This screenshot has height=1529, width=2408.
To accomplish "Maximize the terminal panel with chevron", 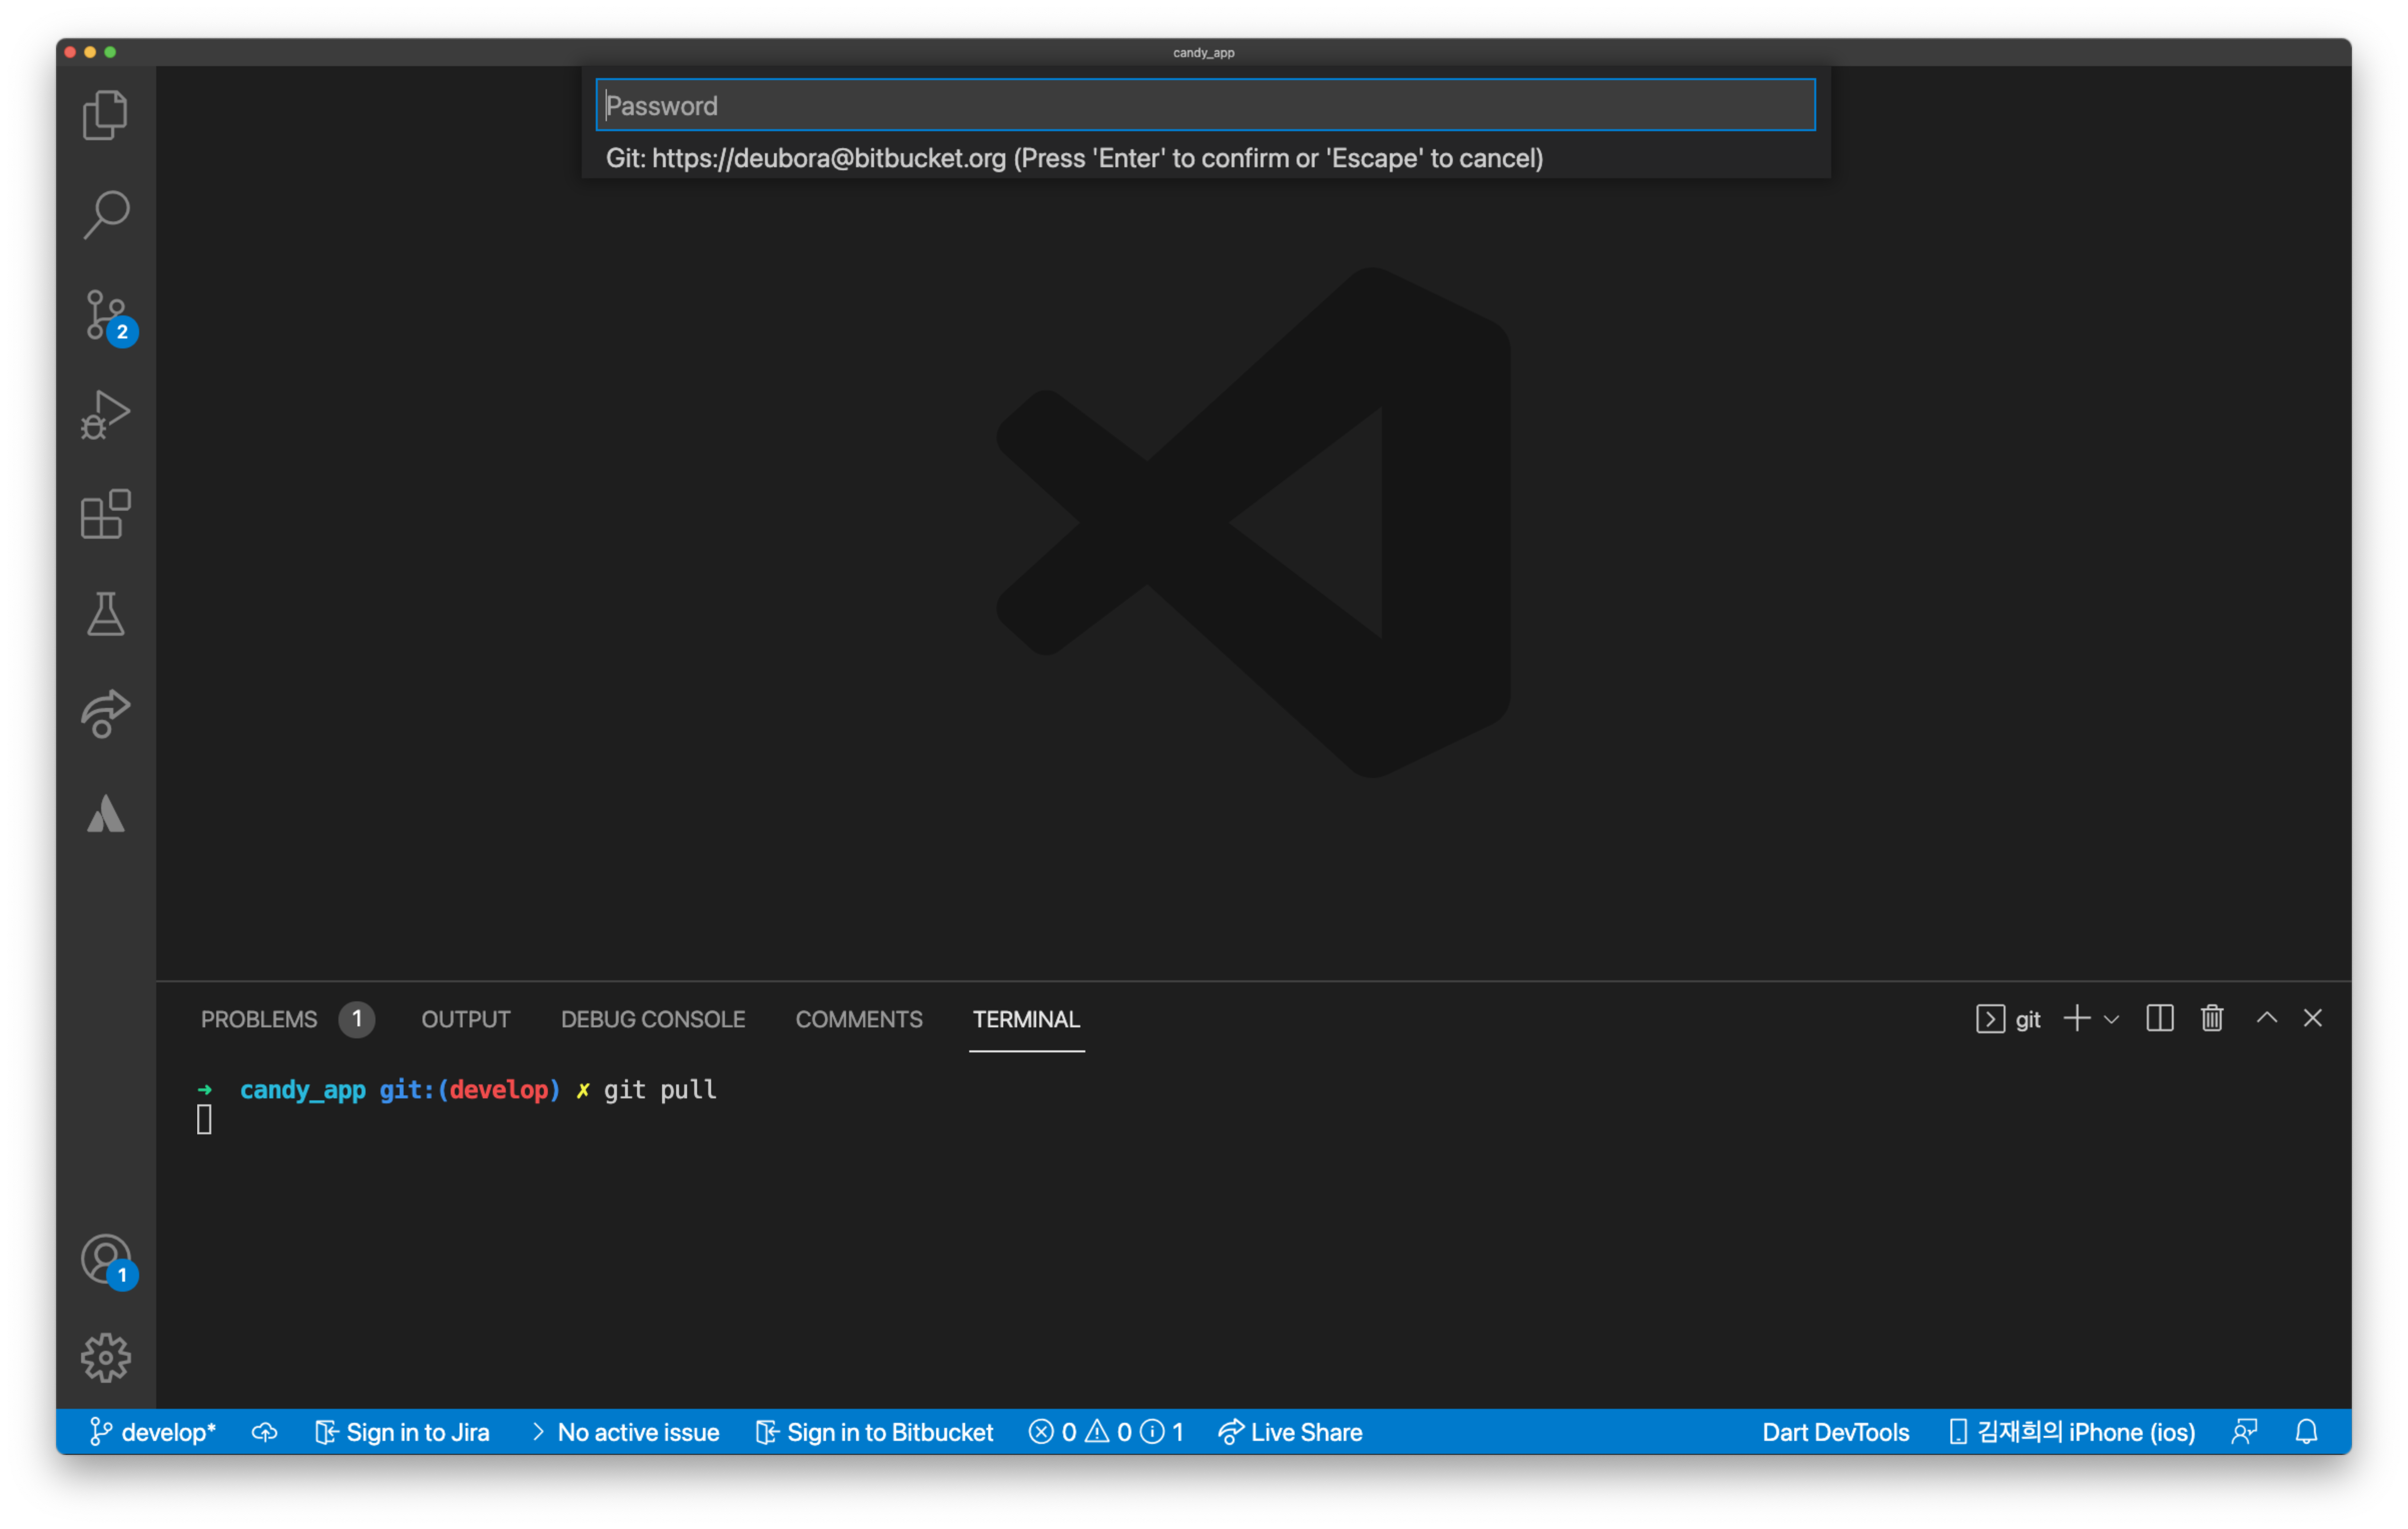I will [x=2266, y=1018].
